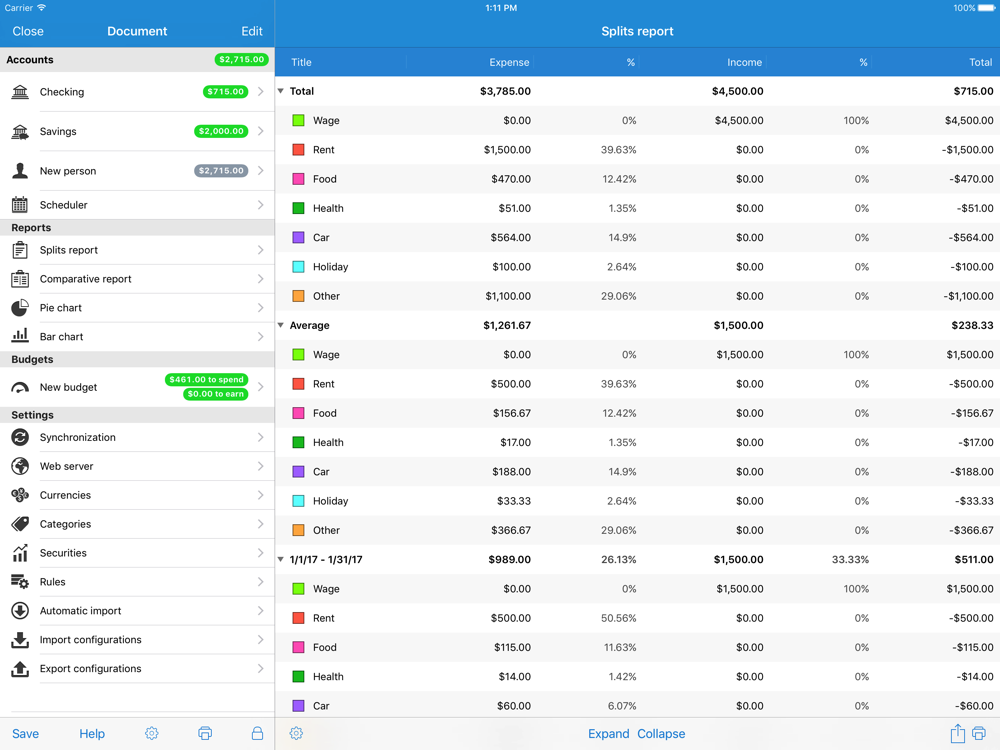The height and width of the screenshot is (750, 1000).
Task: Open the Checking account bank icon
Action: pos(20,92)
